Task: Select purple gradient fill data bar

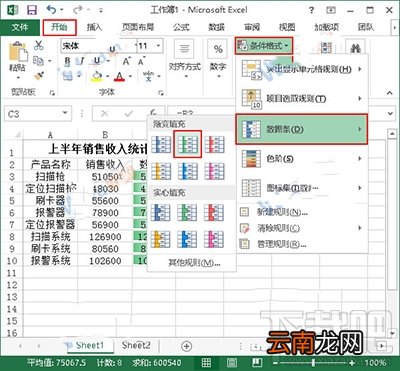Action: (x=214, y=171)
